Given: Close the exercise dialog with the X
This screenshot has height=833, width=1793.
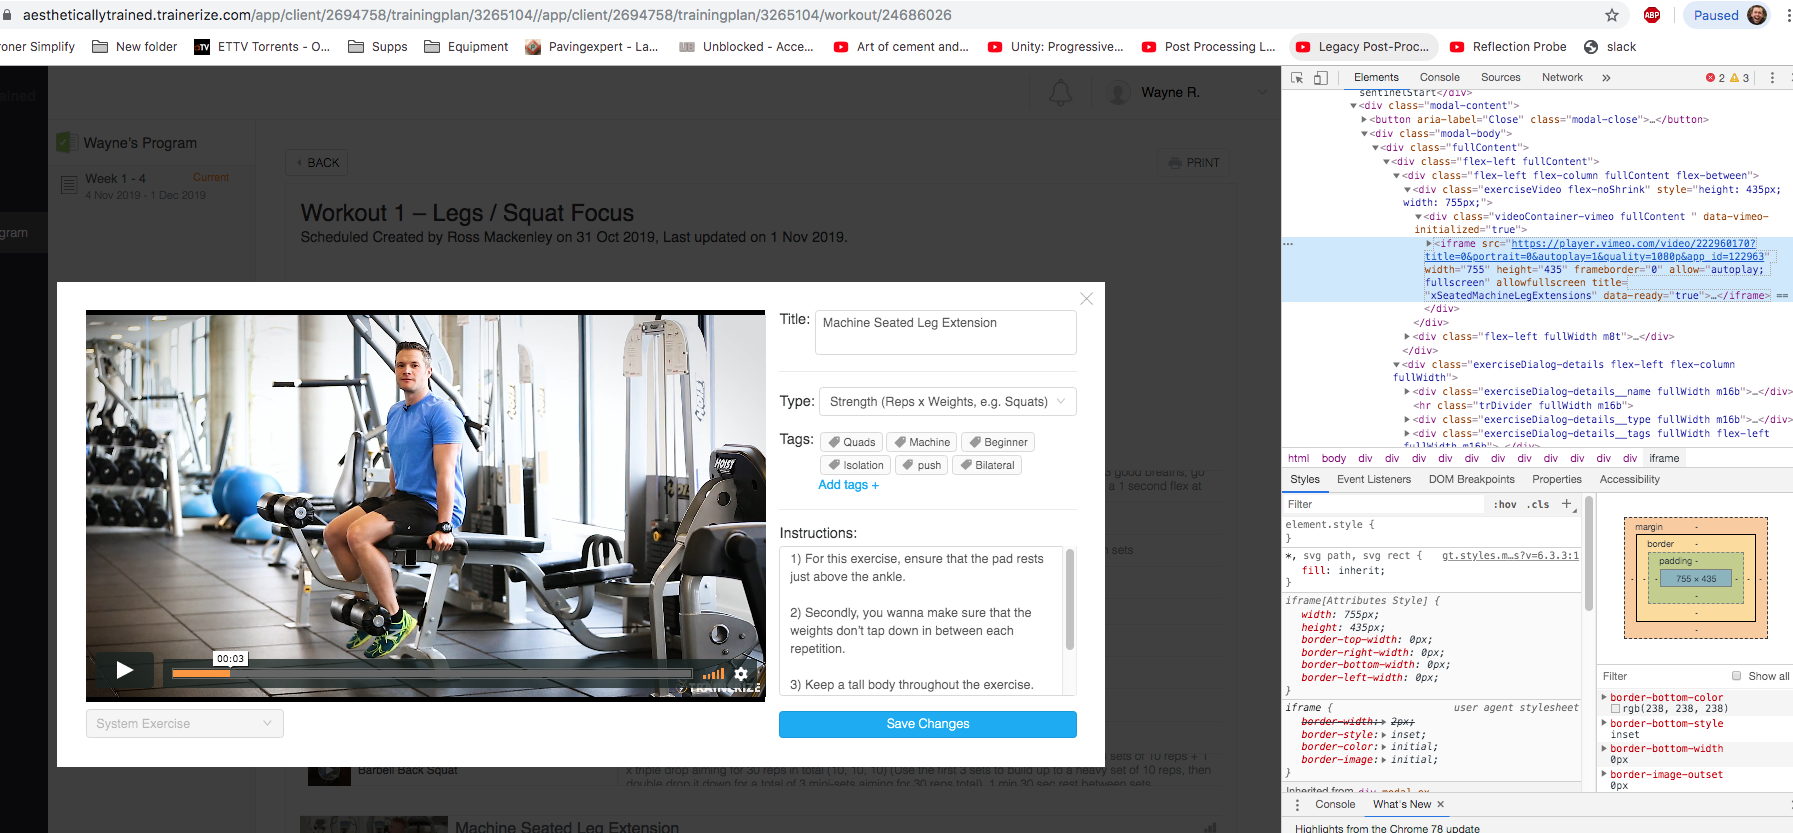Looking at the screenshot, I should click(1087, 299).
